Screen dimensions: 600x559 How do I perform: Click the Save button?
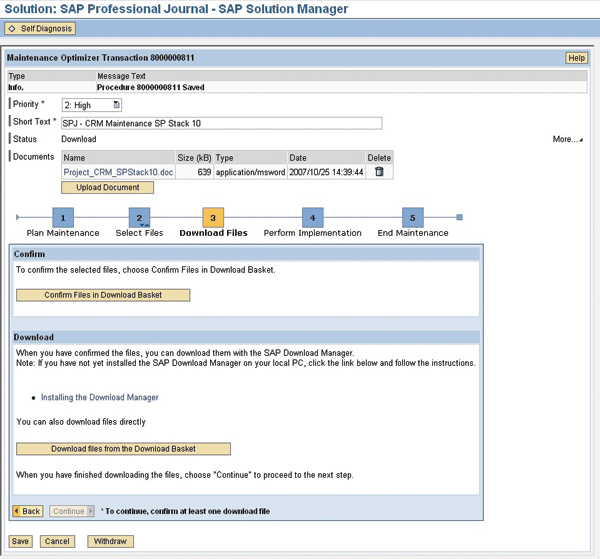point(20,541)
